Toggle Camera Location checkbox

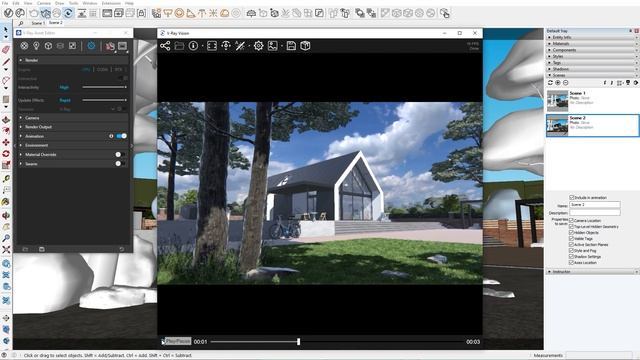click(571, 220)
